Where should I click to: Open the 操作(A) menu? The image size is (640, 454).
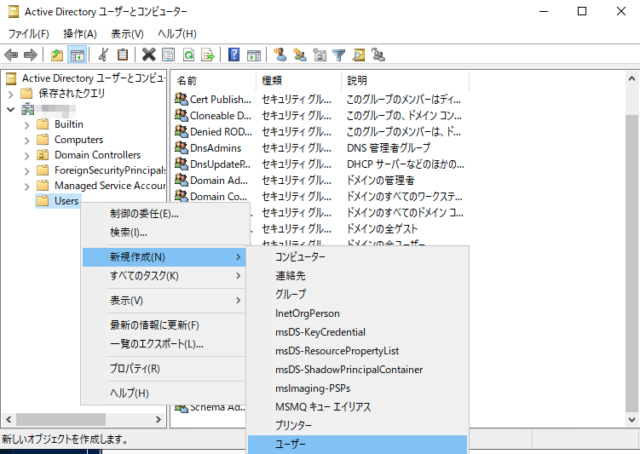pyautogui.click(x=80, y=34)
